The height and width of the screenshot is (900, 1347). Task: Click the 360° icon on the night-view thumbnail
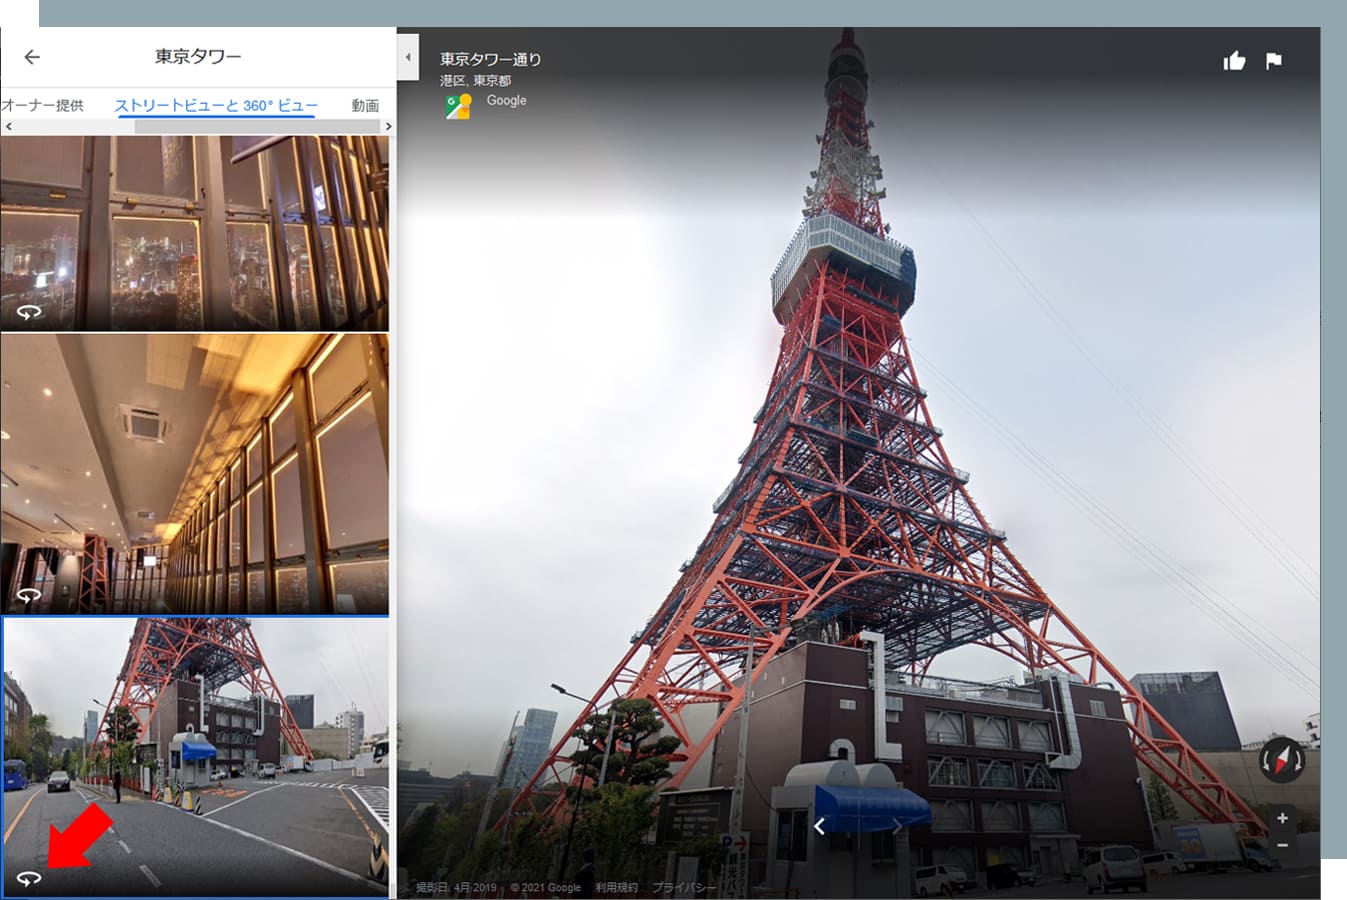coord(29,313)
